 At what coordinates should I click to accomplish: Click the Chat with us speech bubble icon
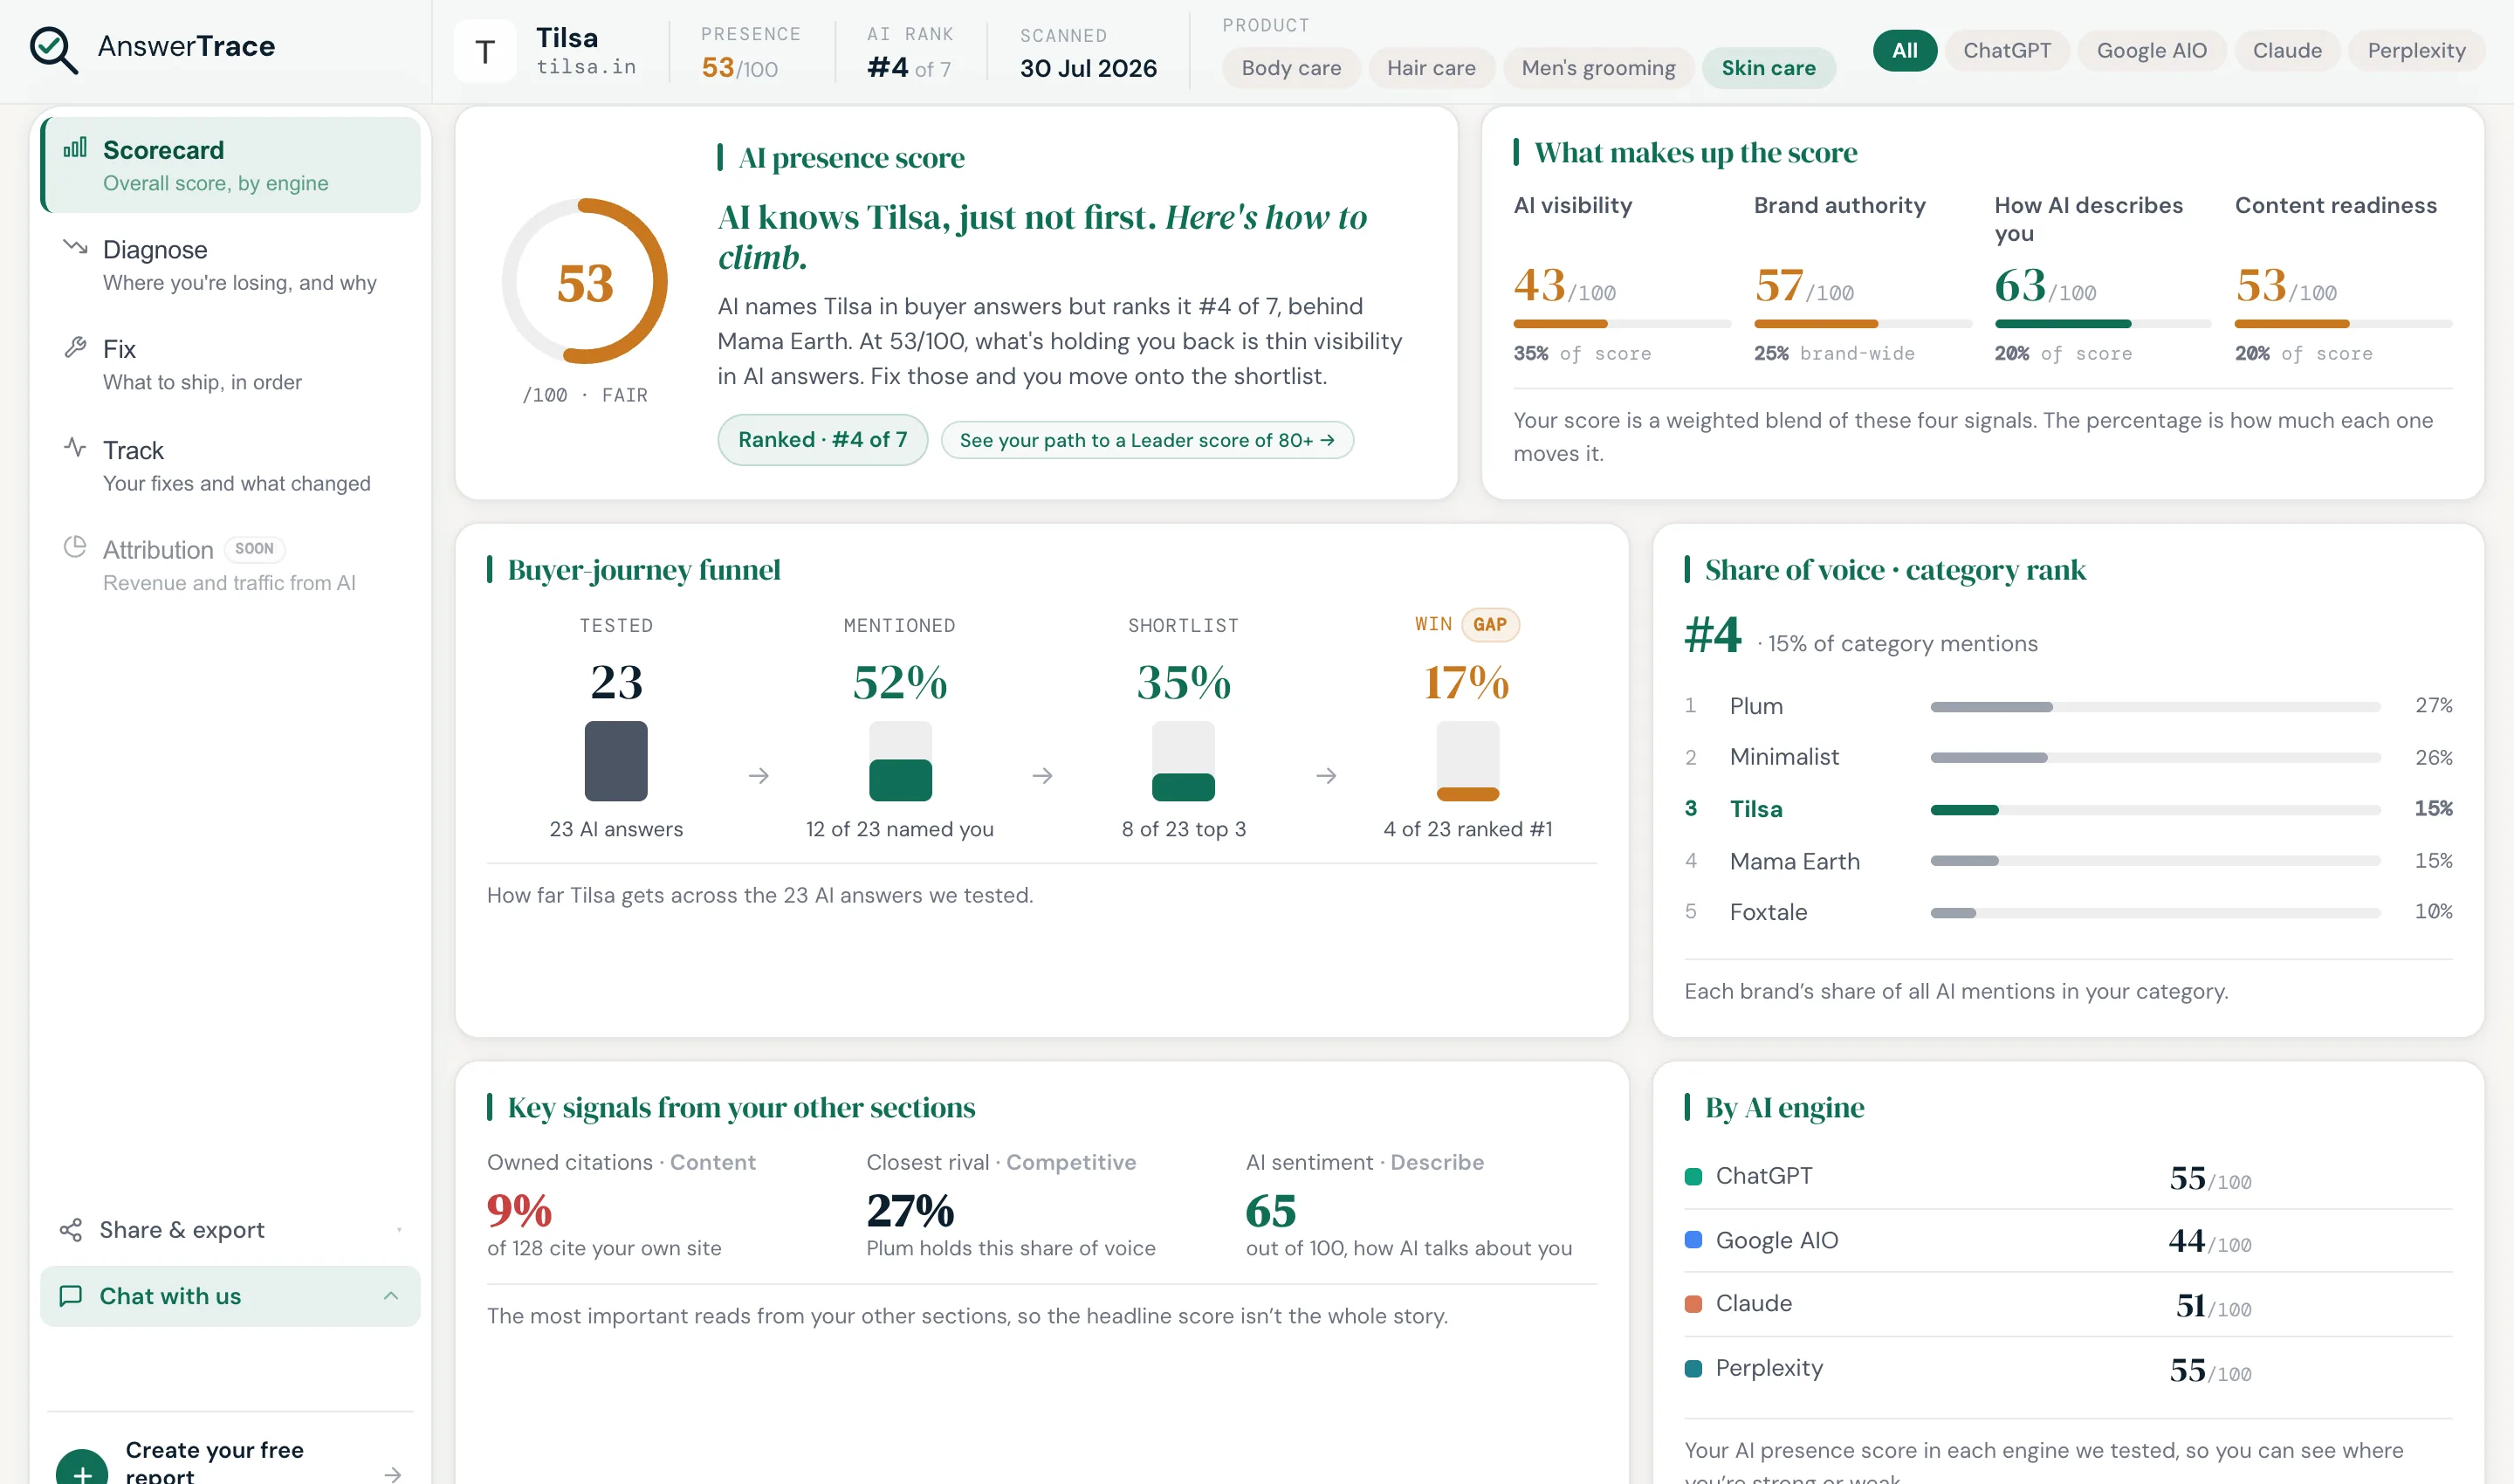(71, 1296)
